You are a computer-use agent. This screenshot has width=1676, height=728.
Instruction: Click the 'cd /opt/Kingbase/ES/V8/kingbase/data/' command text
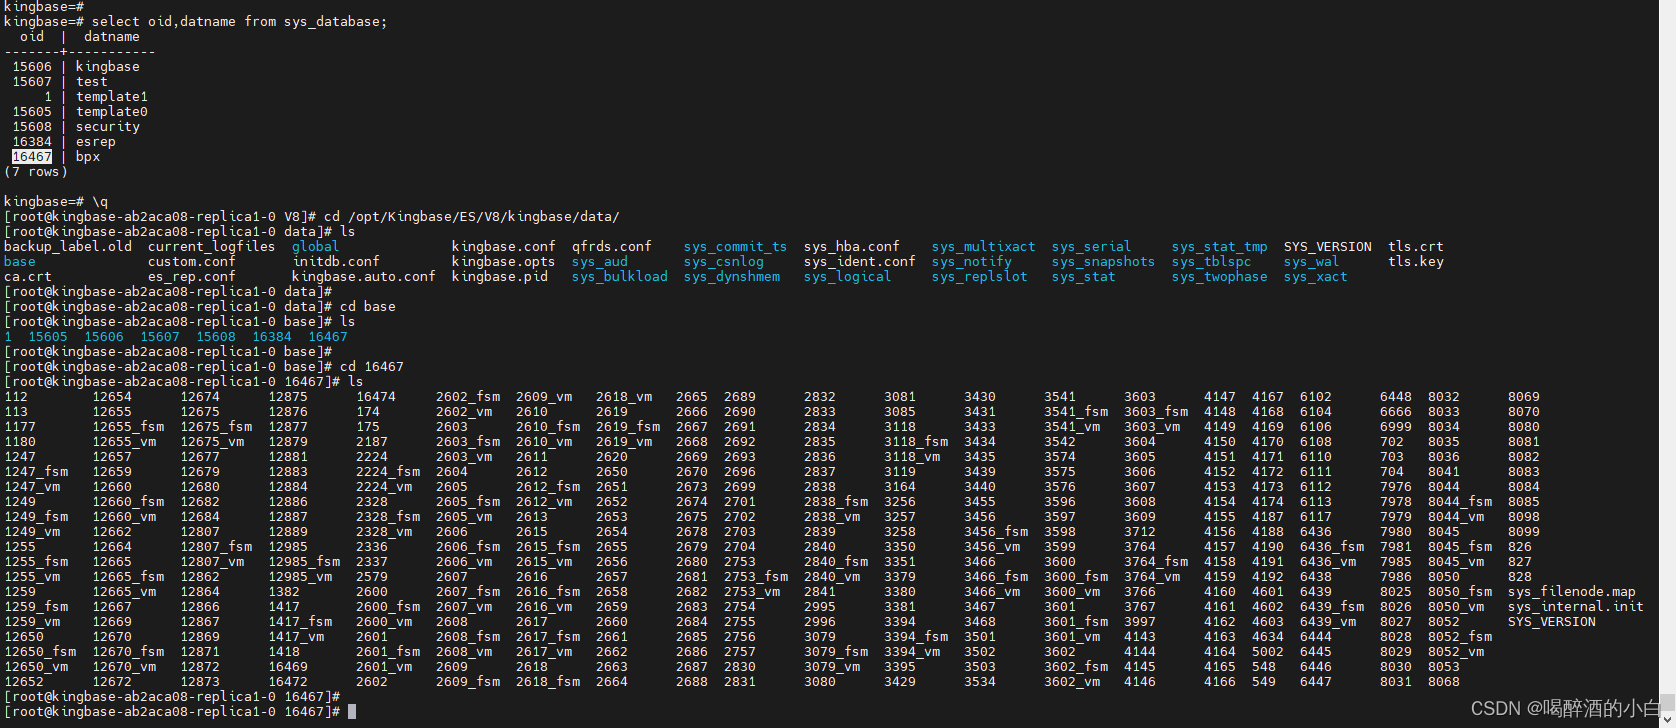472,217
